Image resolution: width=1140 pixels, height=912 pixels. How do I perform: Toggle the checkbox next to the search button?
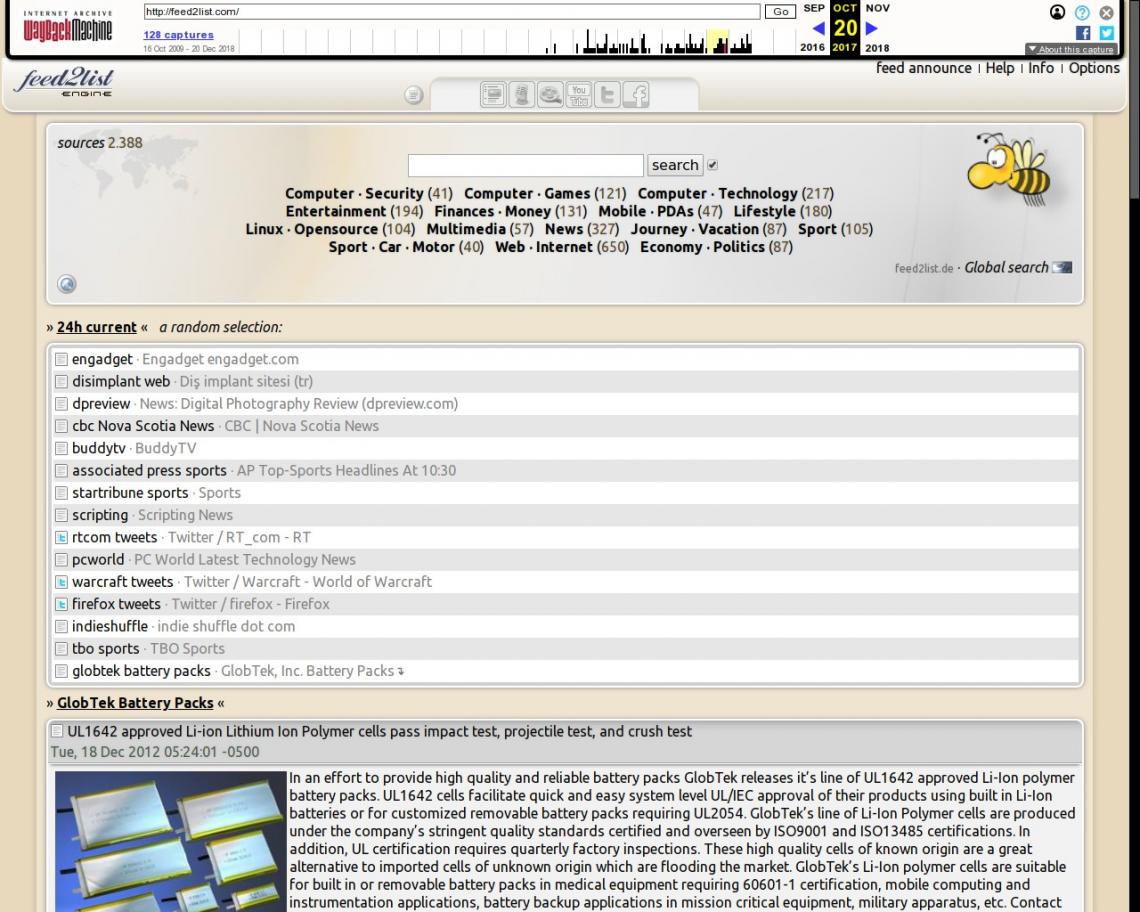712,165
